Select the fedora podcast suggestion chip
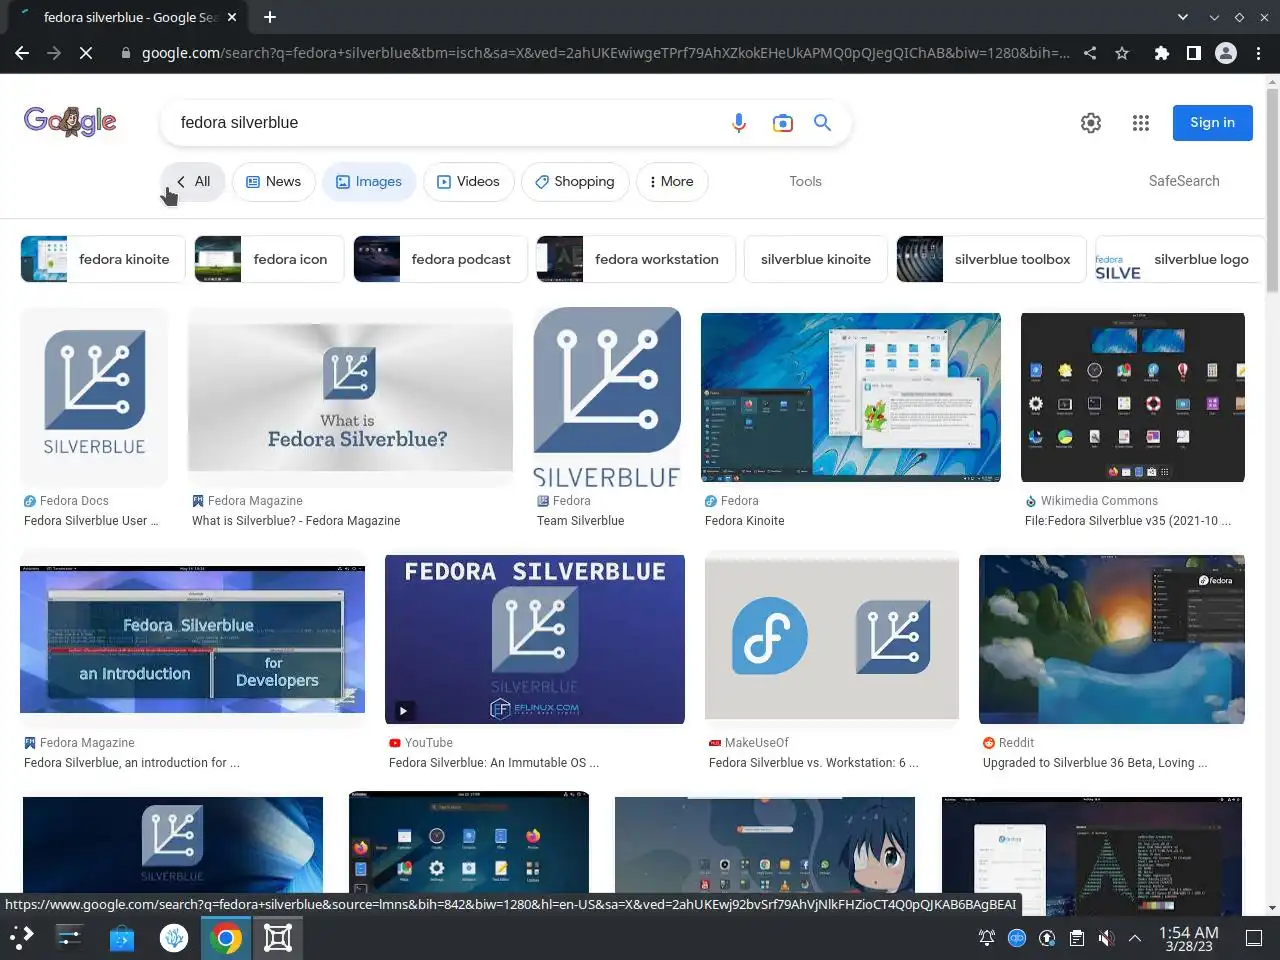Image resolution: width=1280 pixels, height=960 pixels. (x=440, y=259)
